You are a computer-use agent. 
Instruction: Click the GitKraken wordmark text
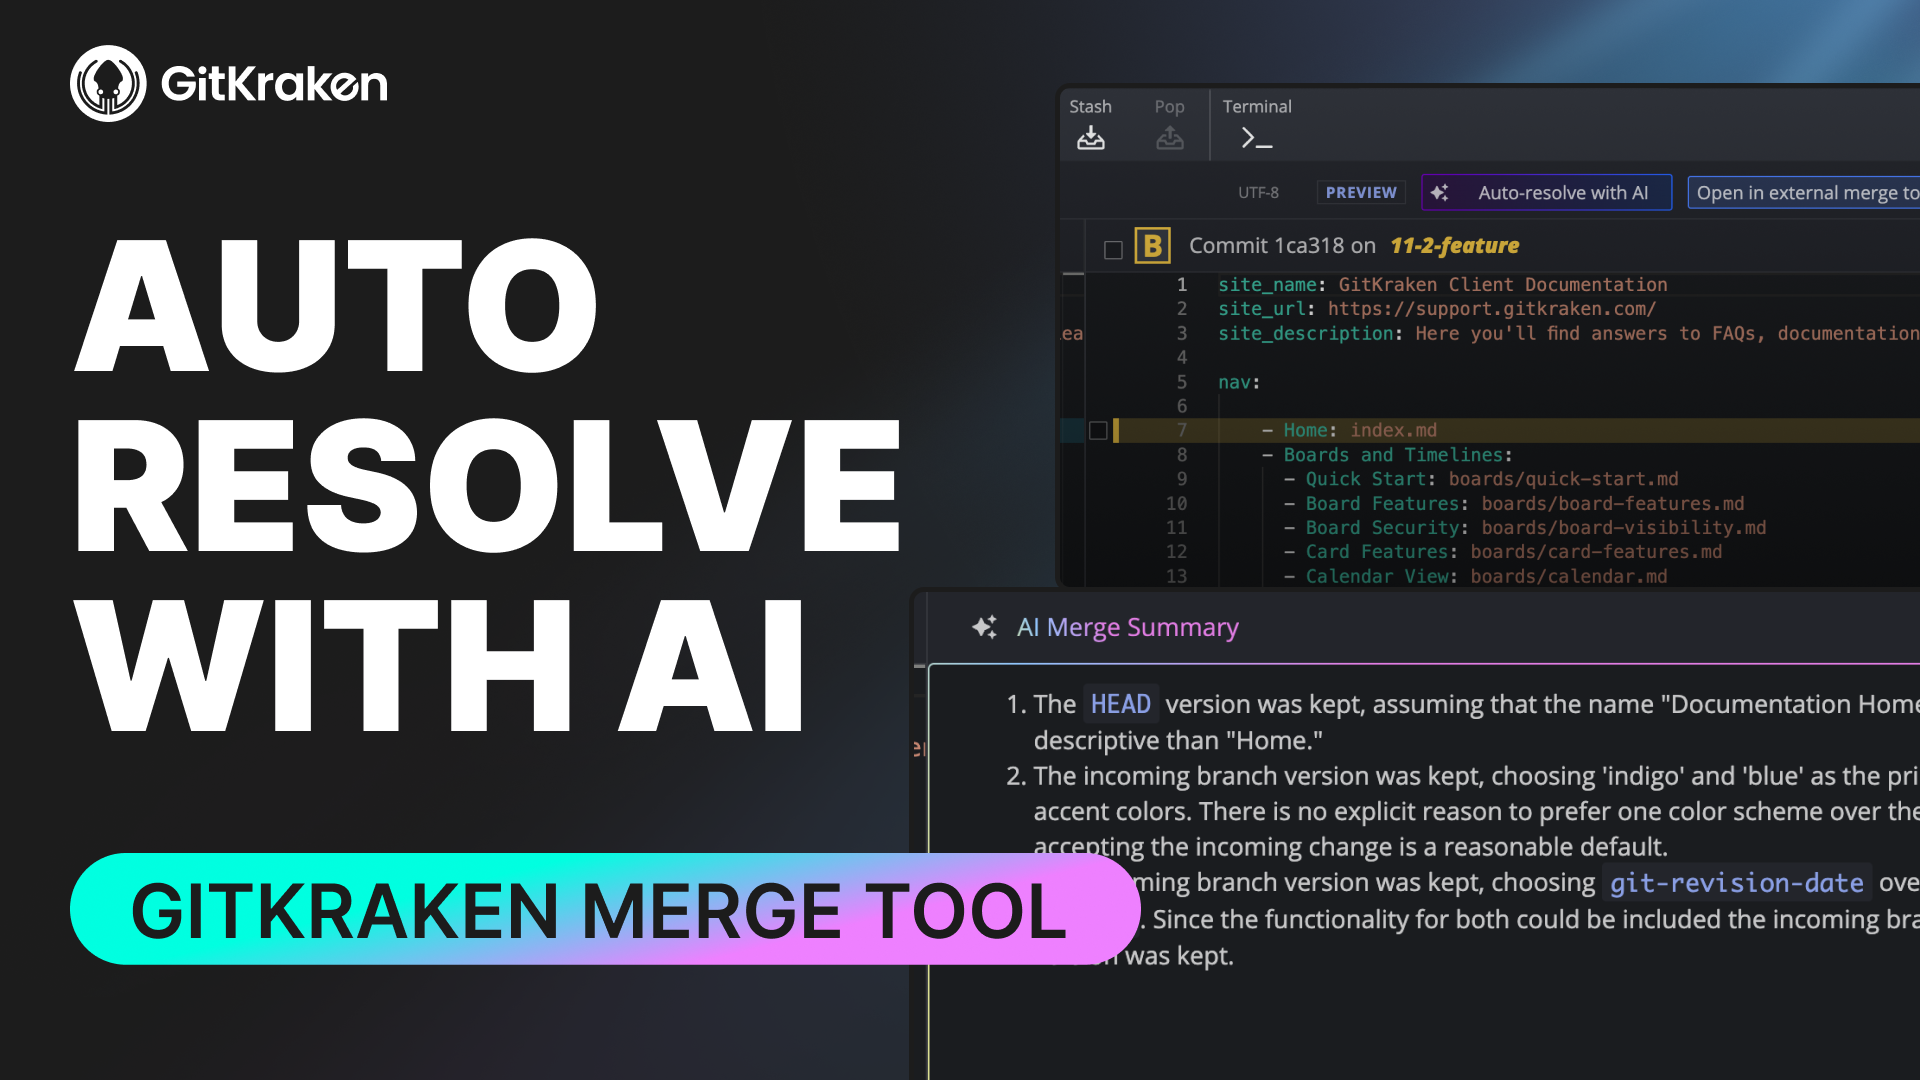tap(274, 84)
